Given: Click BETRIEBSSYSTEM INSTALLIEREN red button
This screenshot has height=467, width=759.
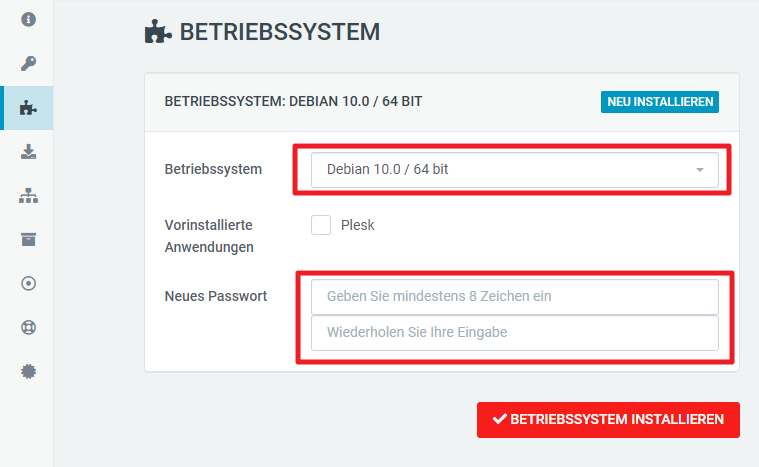Looking at the screenshot, I should (608, 420).
